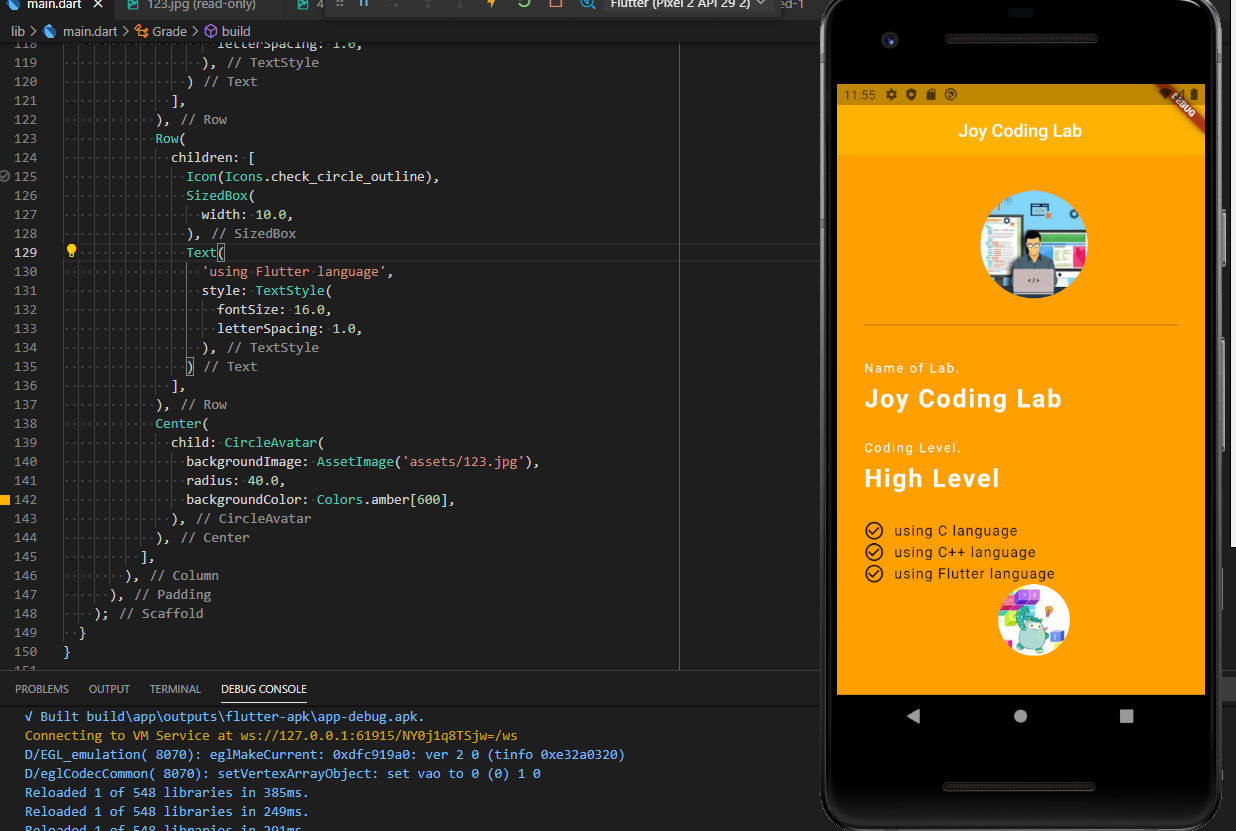Screen dimensions: 1236x831
Task: Click 'width: 10.0' on line 127
Action: [243, 214]
